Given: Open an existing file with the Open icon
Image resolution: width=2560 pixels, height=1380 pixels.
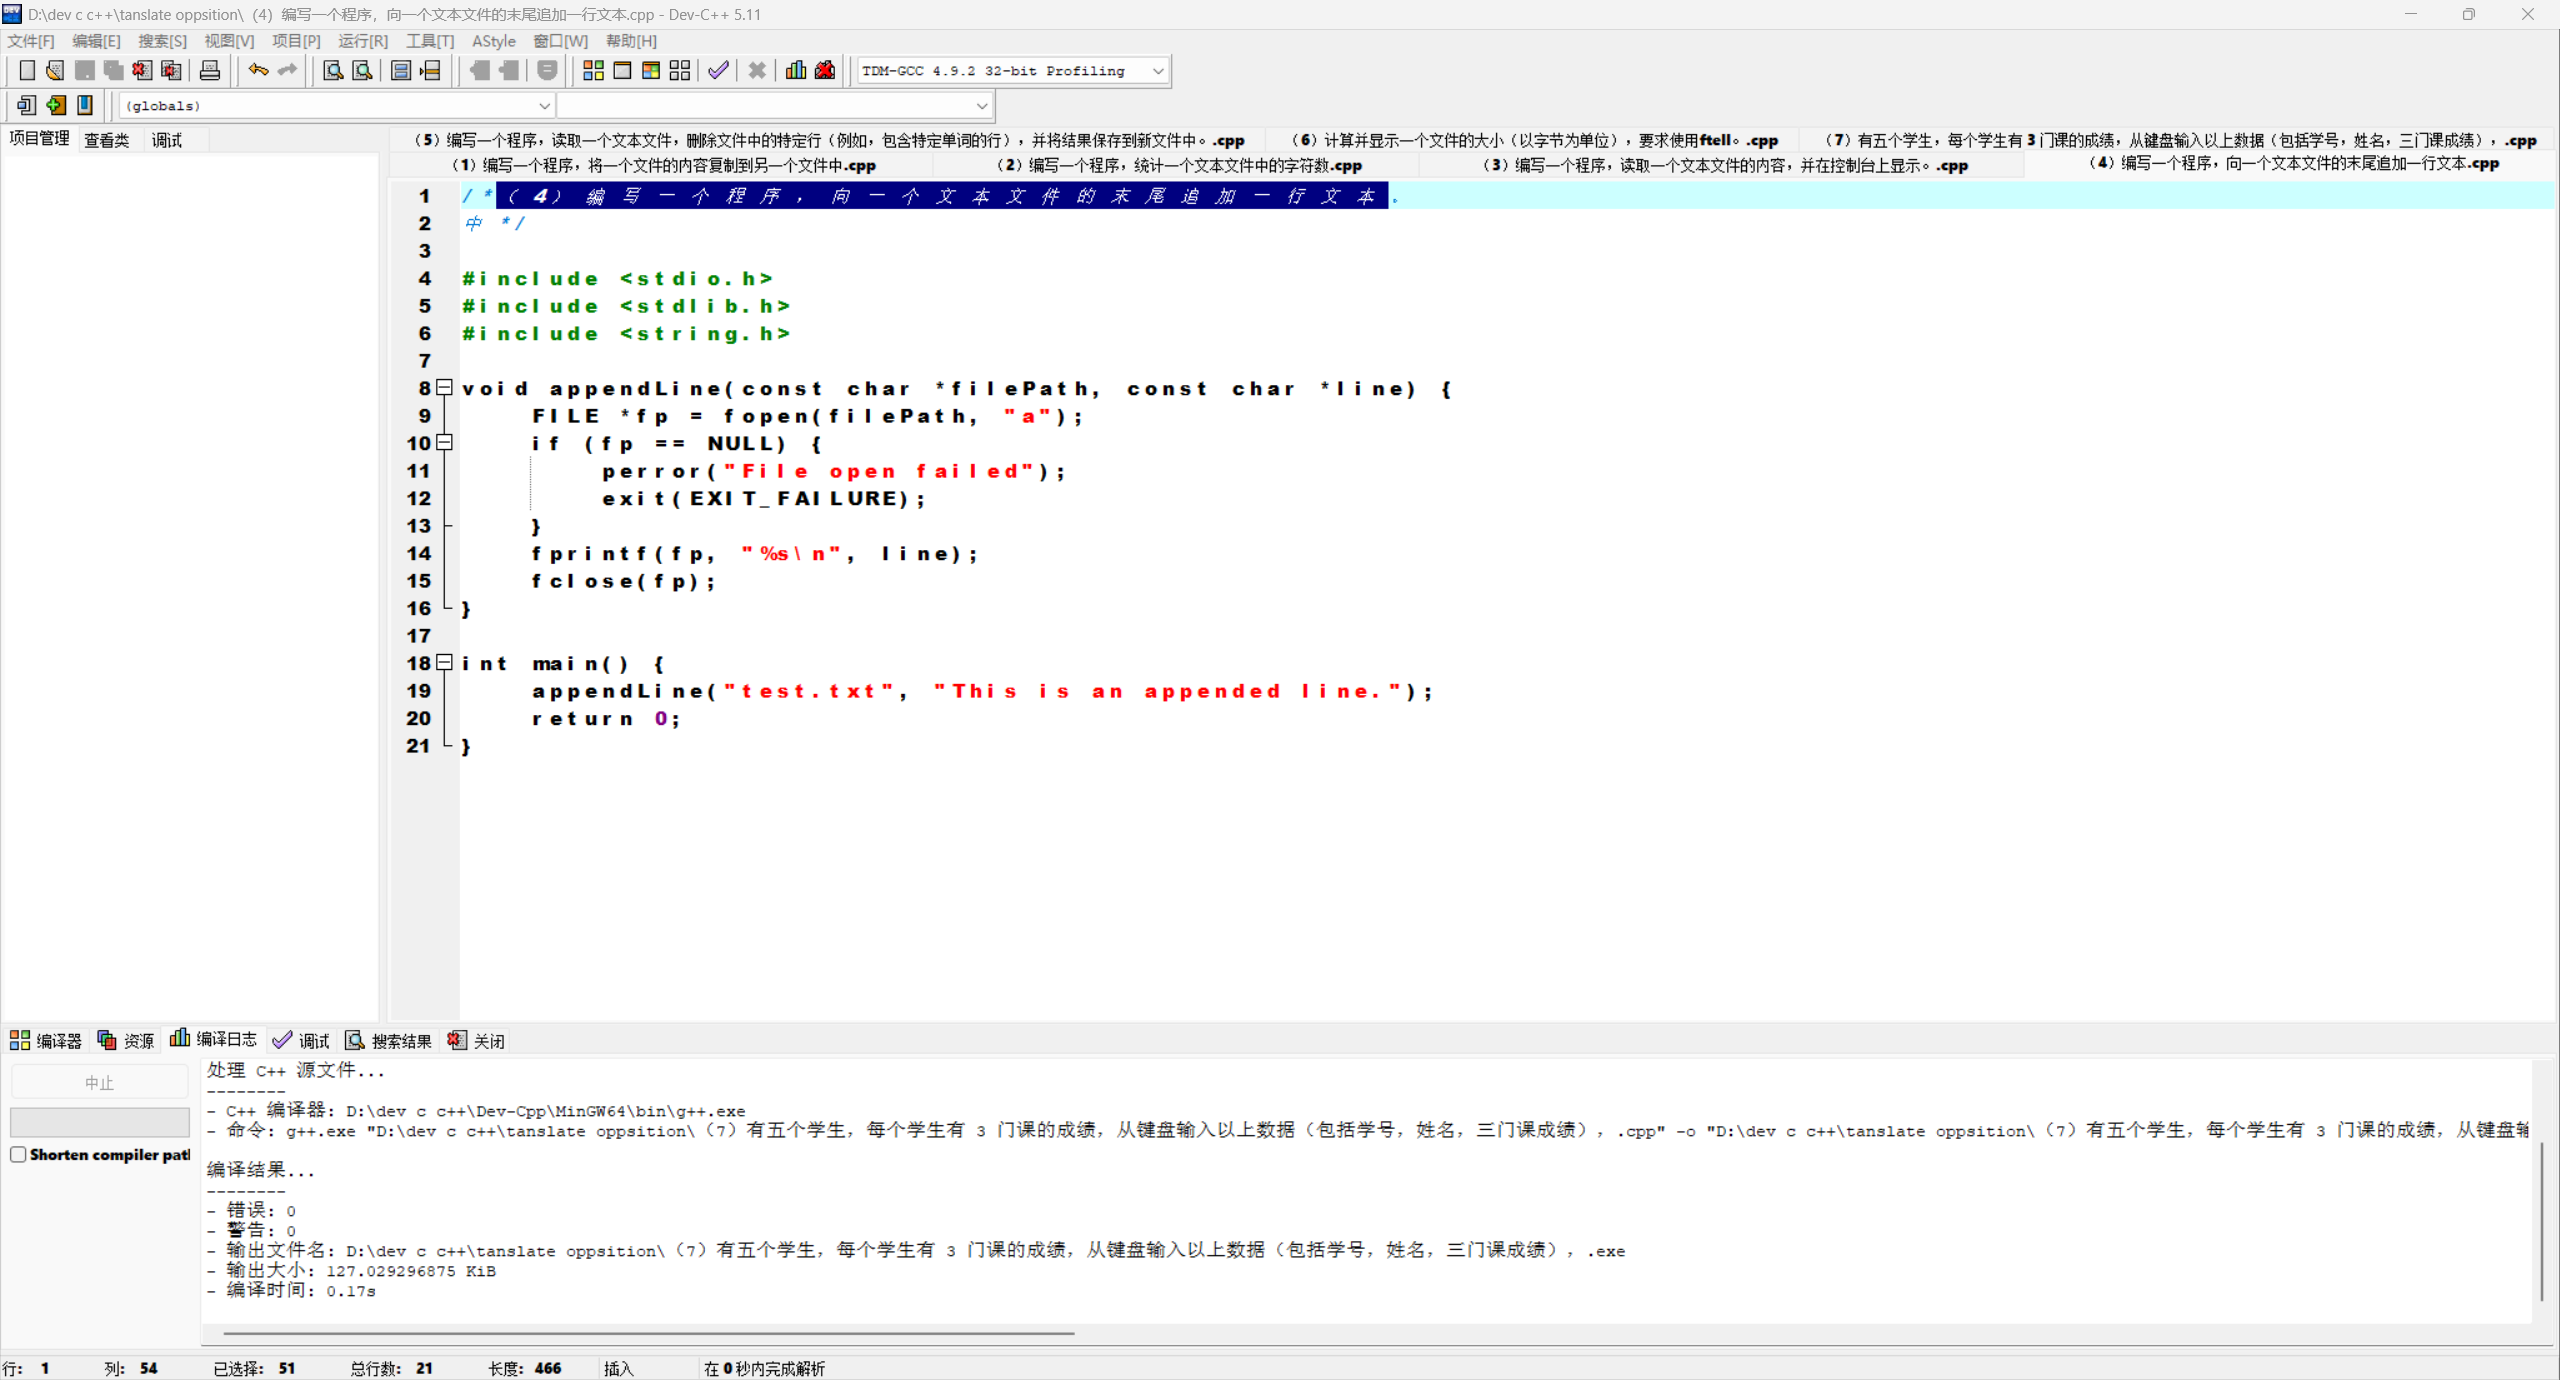Looking at the screenshot, I should (x=55, y=70).
